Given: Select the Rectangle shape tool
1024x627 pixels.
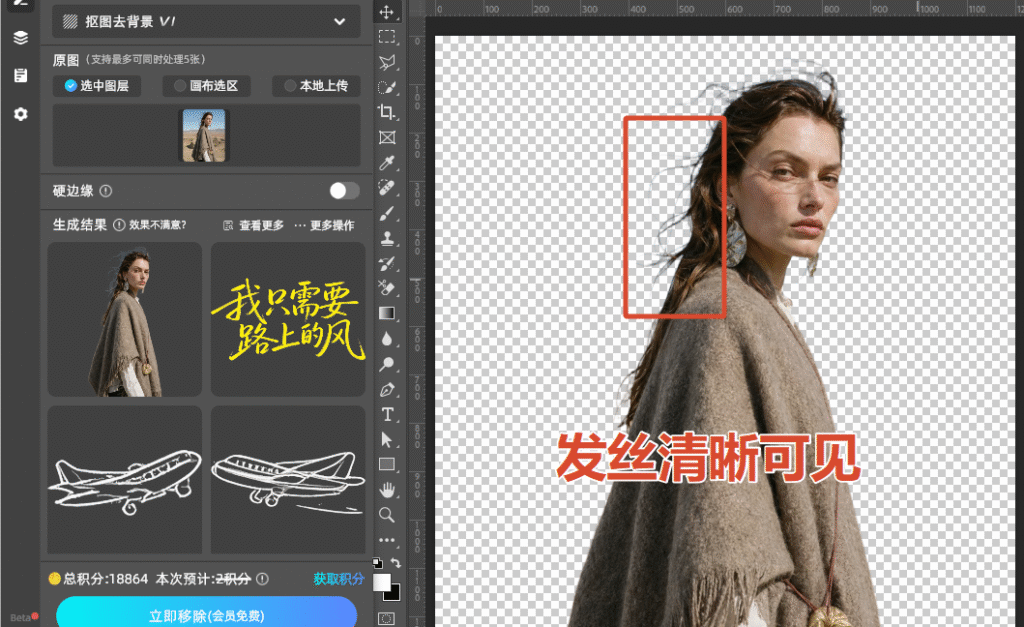Looking at the screenshot, I should pyautogui.click(x=387, y=464).
